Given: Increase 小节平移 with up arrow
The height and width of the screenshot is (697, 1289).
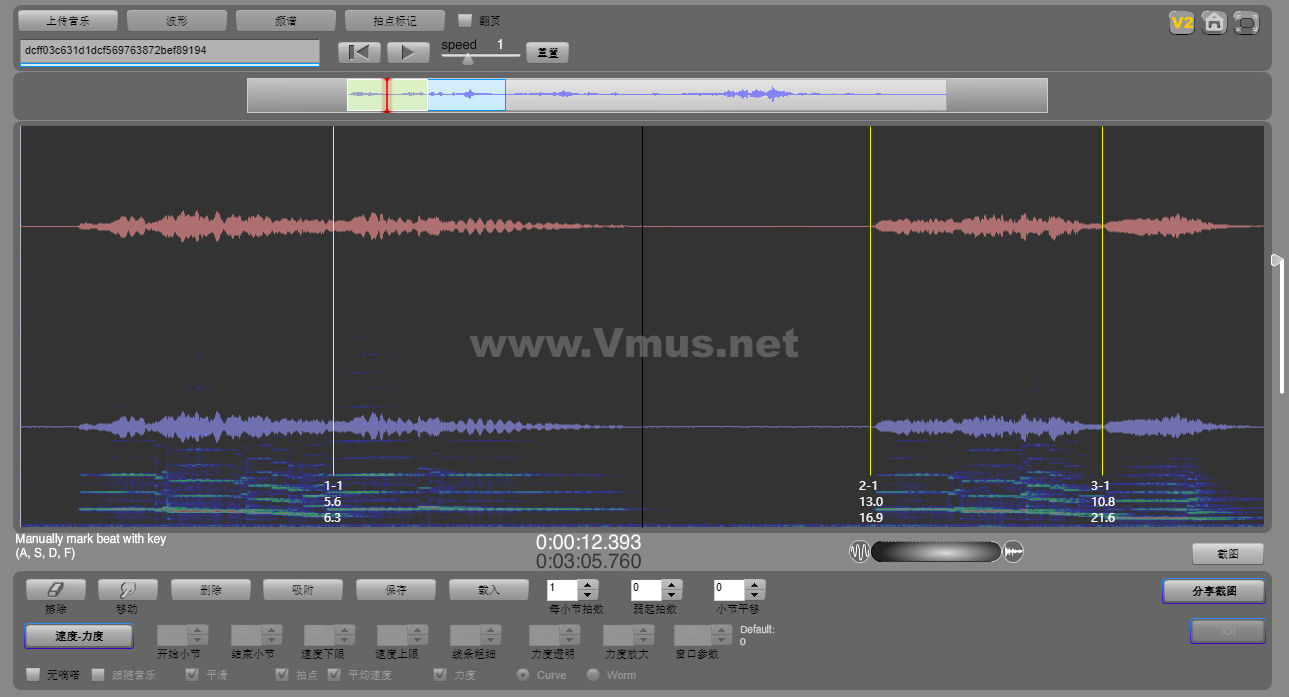Looking at the screenshot, I should pos(756,585).
